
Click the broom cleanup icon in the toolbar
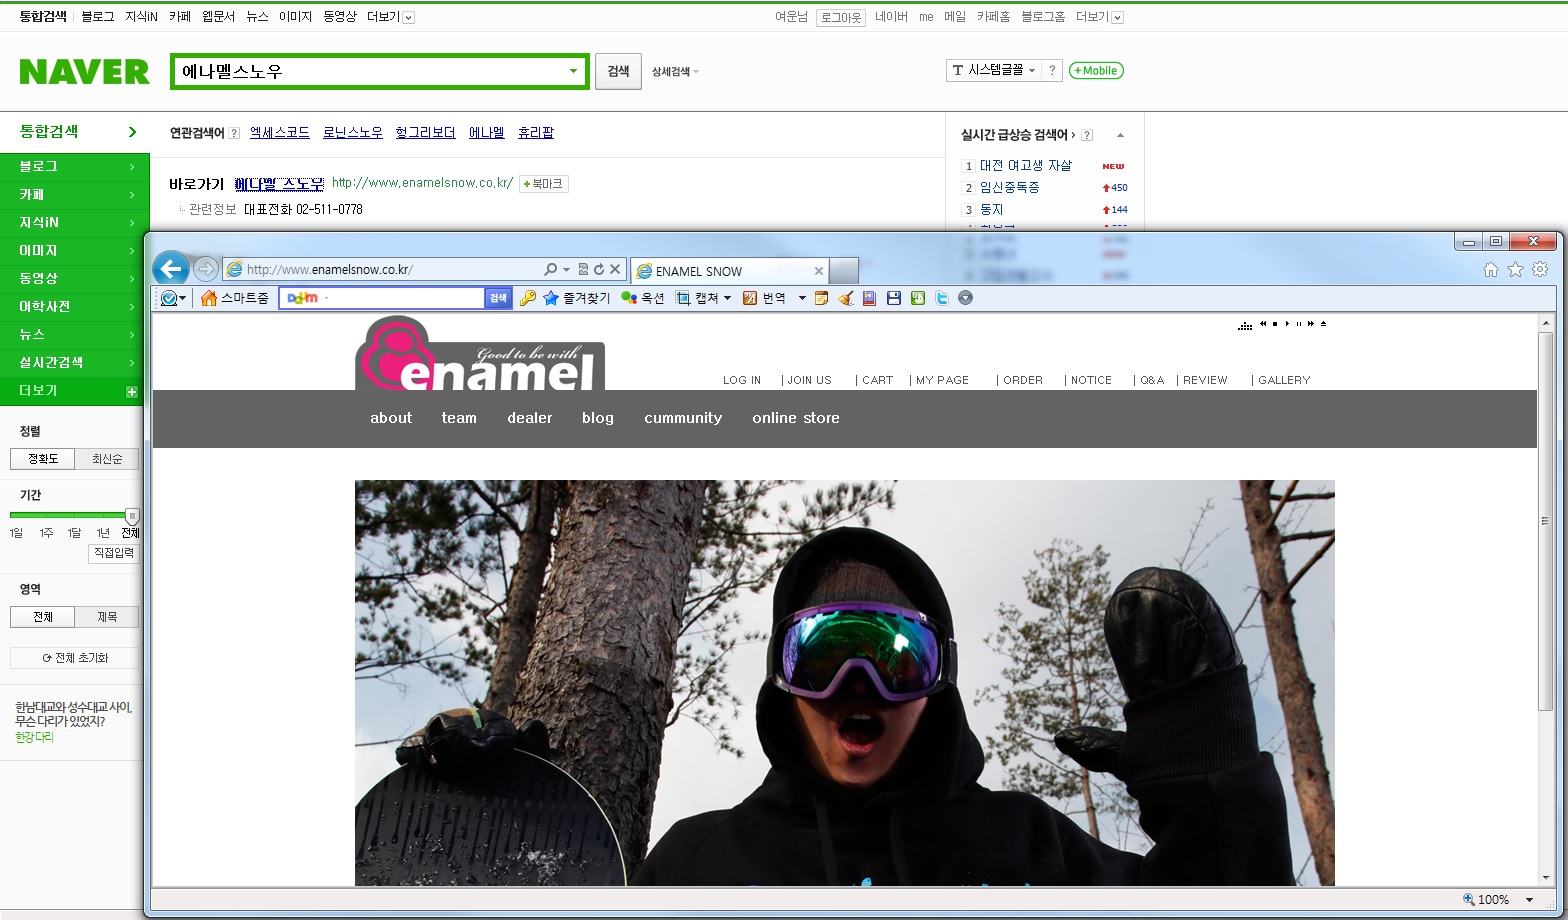(x=846, y=298)
